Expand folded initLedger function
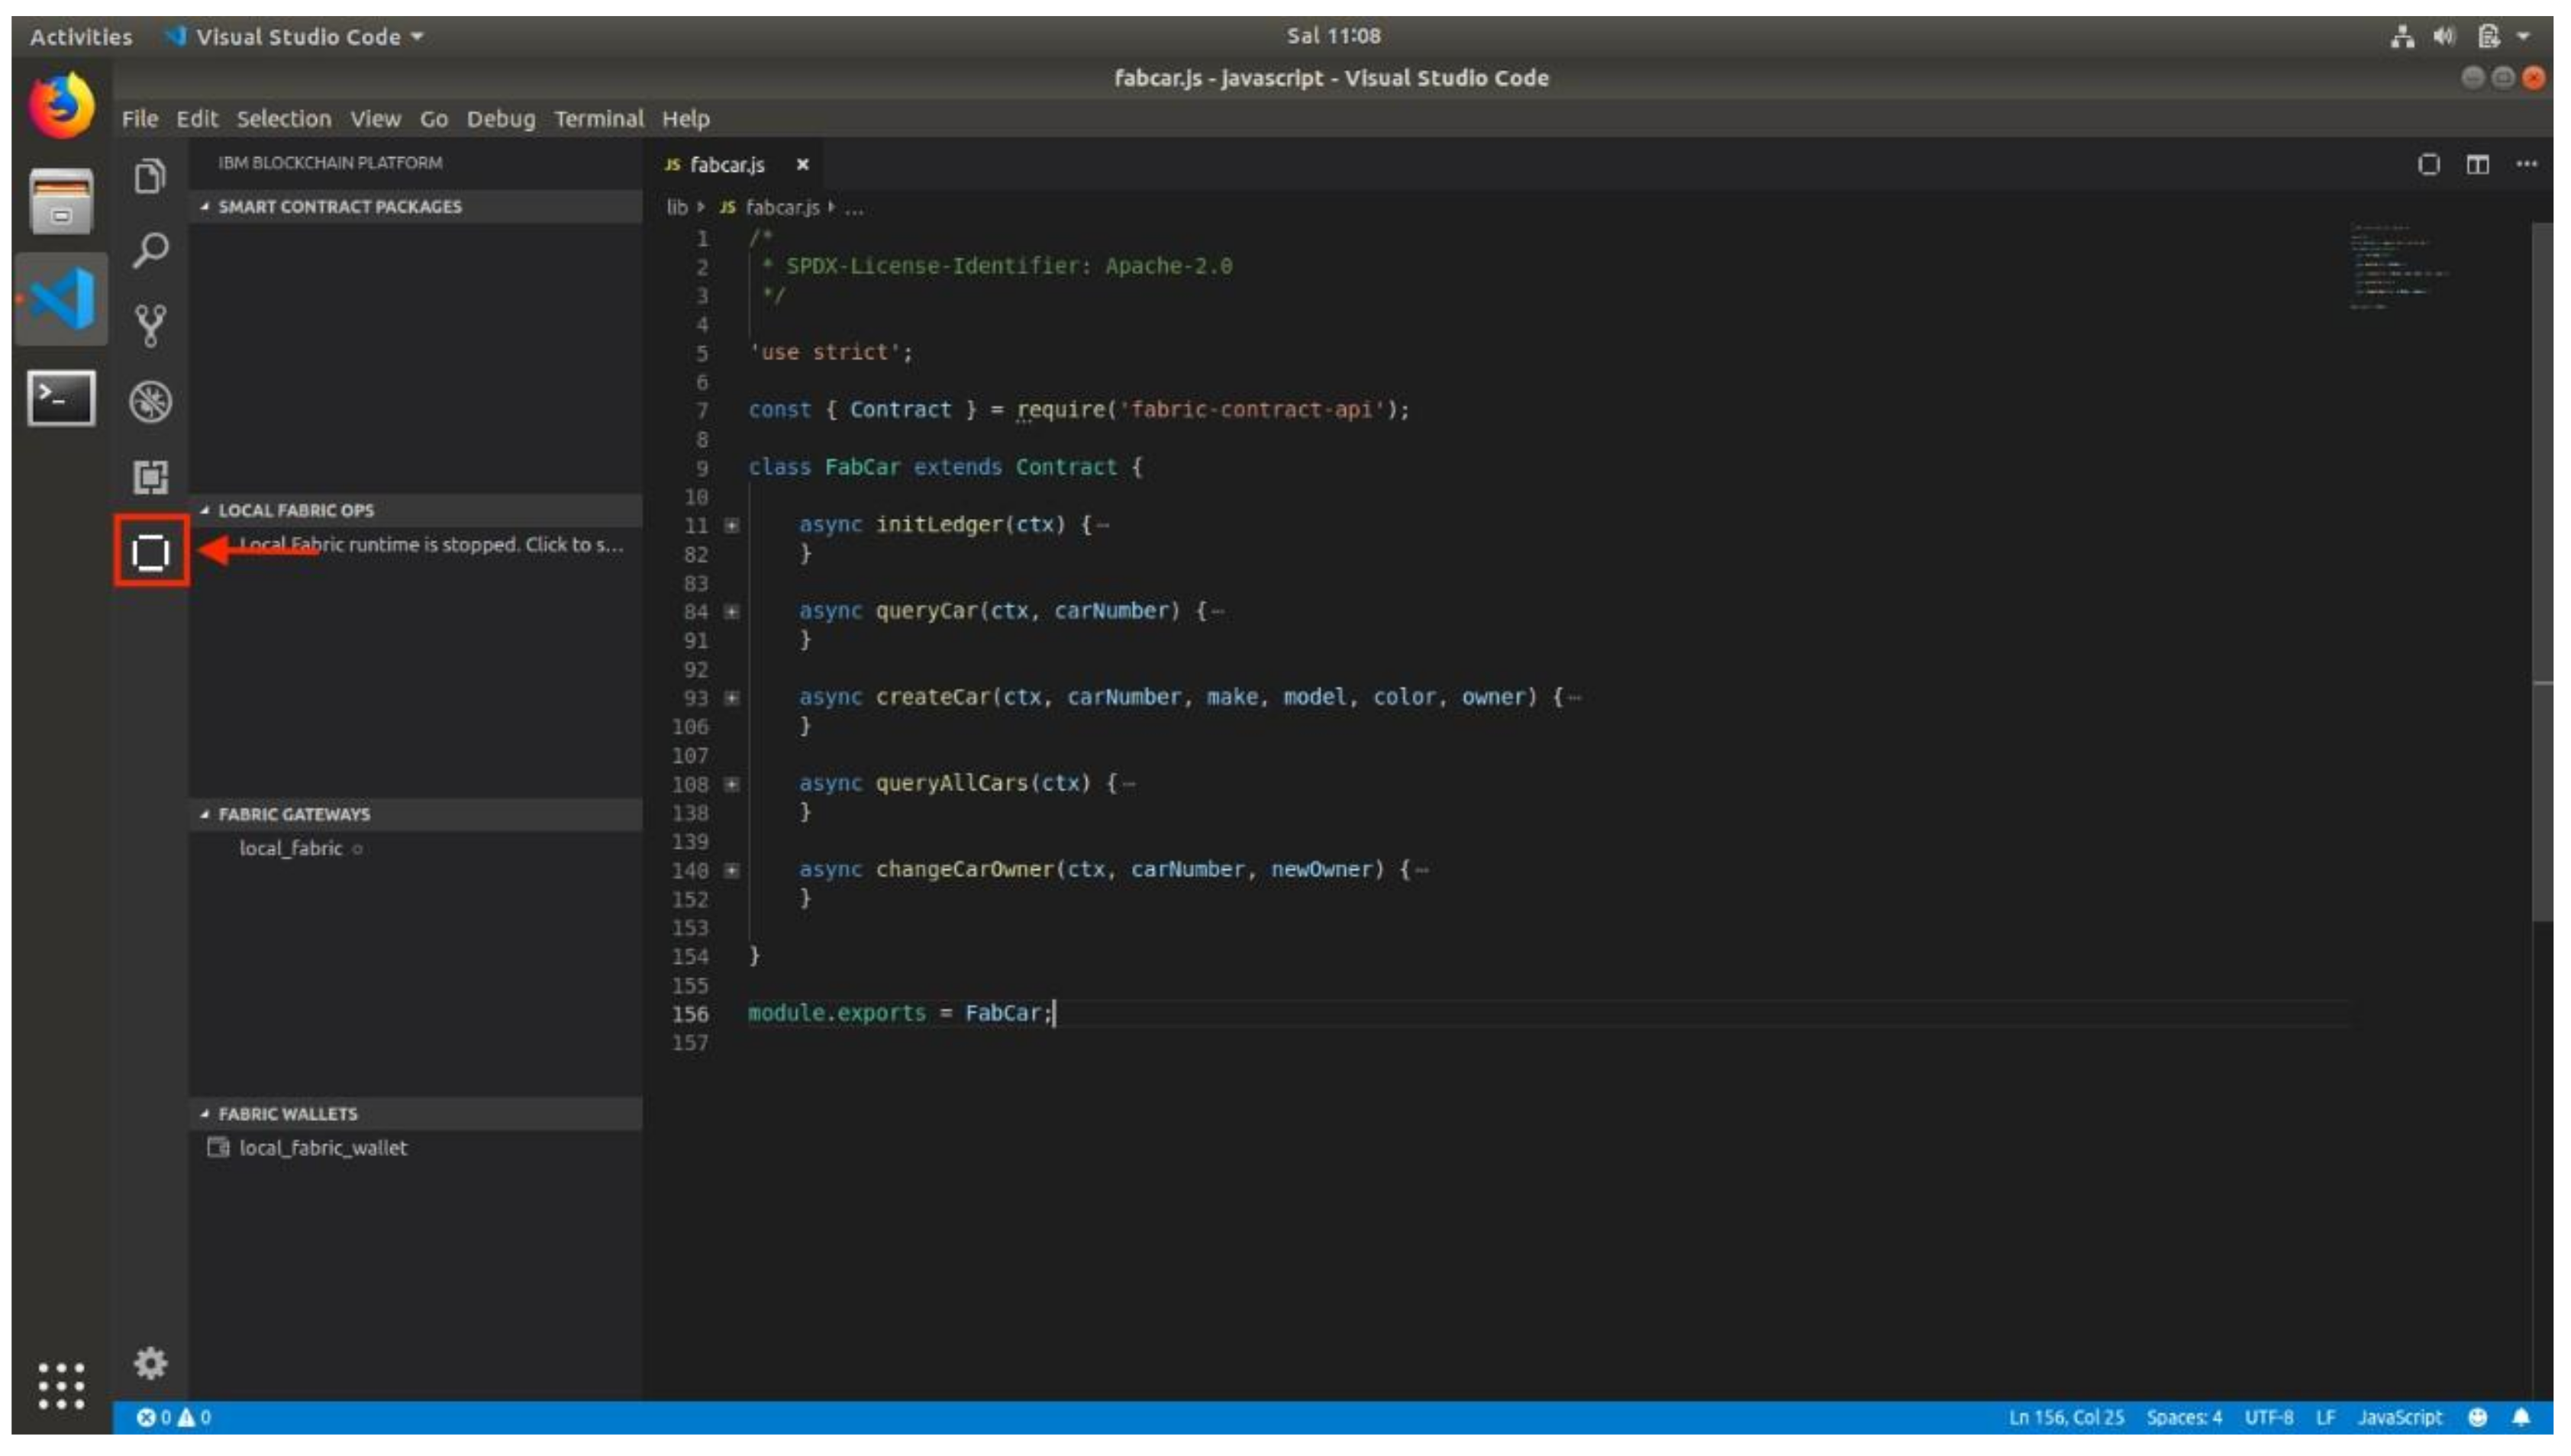Screen dimensions: 2571x1456 [x=732, y=526]
